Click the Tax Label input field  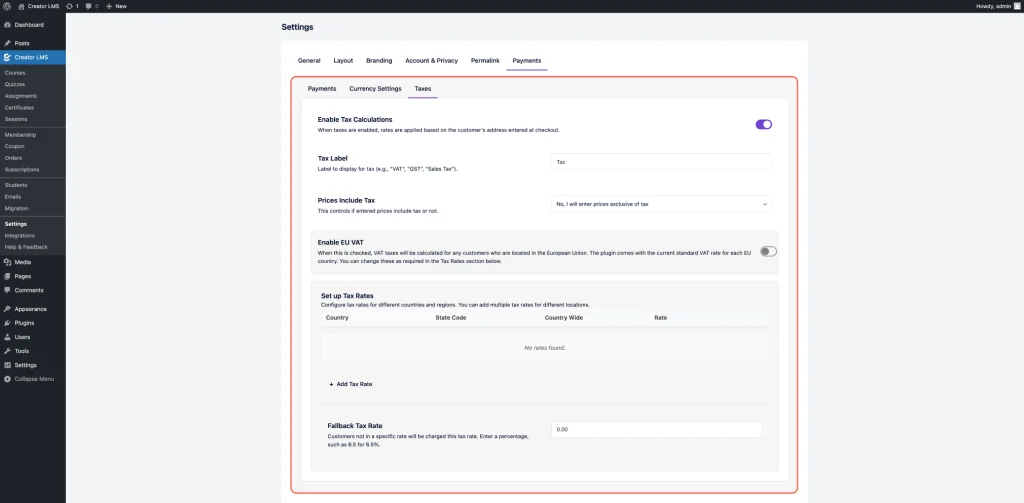[661, 162]
